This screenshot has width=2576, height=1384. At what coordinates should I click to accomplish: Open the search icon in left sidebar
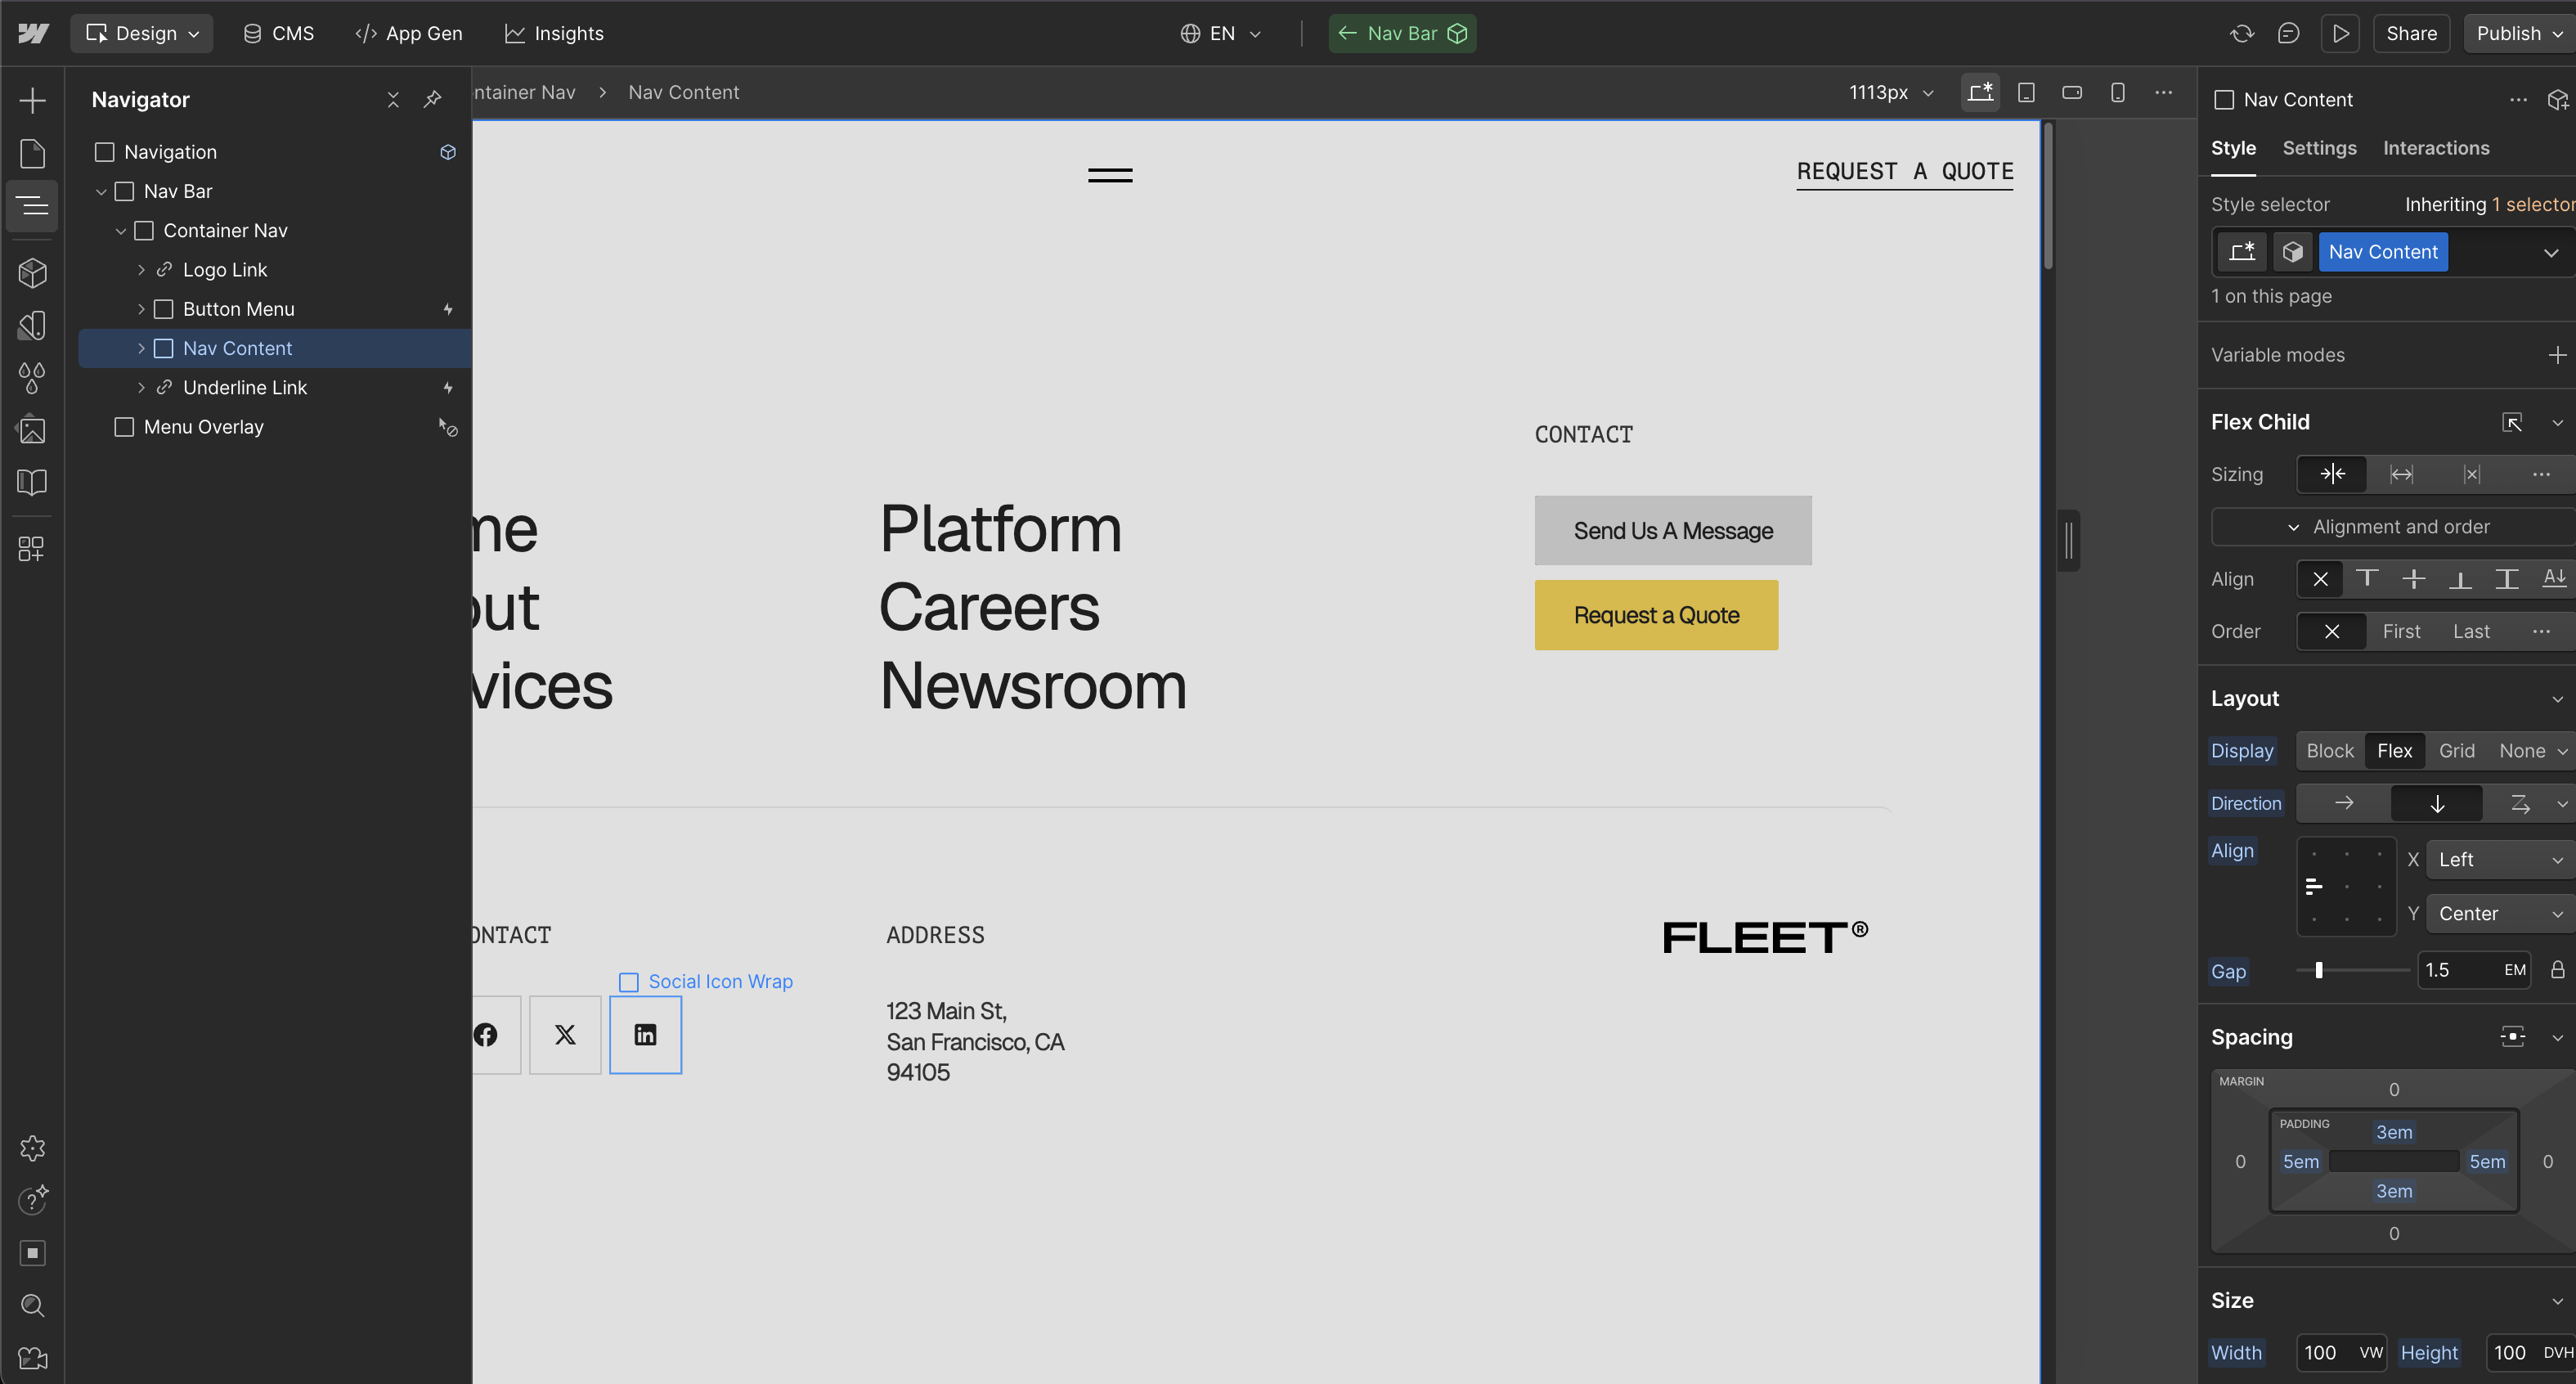tap(32, 1305)
